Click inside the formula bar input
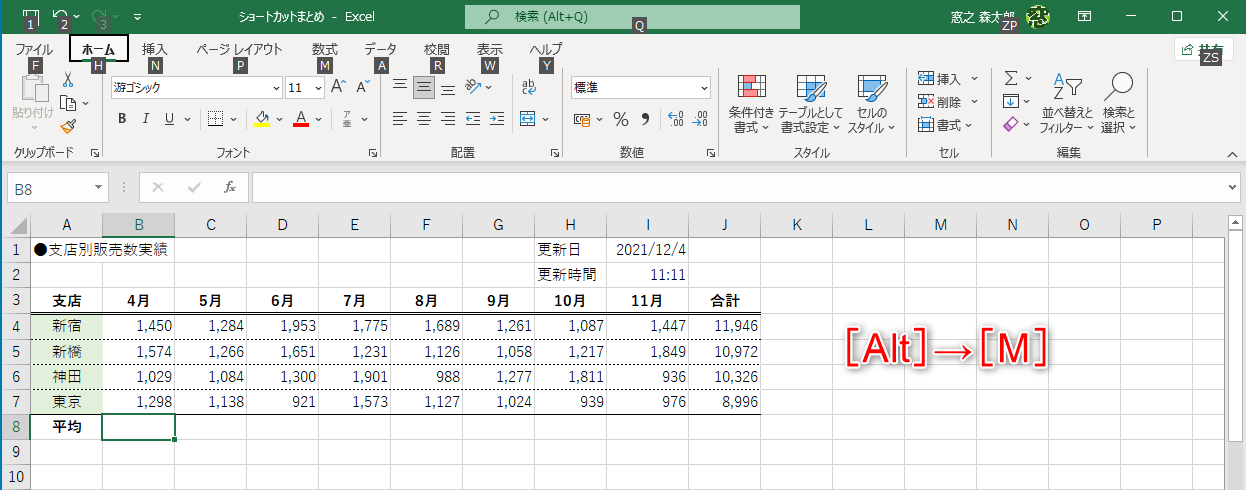 click(737, 187)
